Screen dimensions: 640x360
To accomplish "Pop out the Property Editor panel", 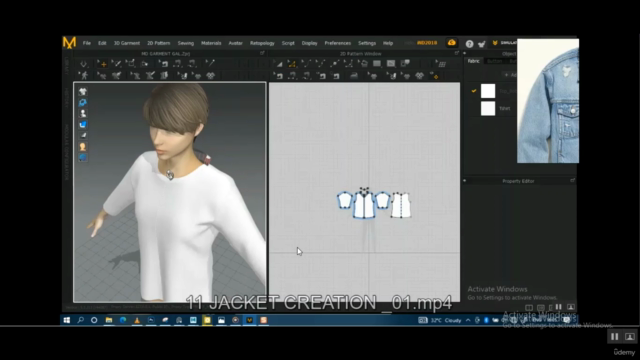I will [x=572, y=180].
